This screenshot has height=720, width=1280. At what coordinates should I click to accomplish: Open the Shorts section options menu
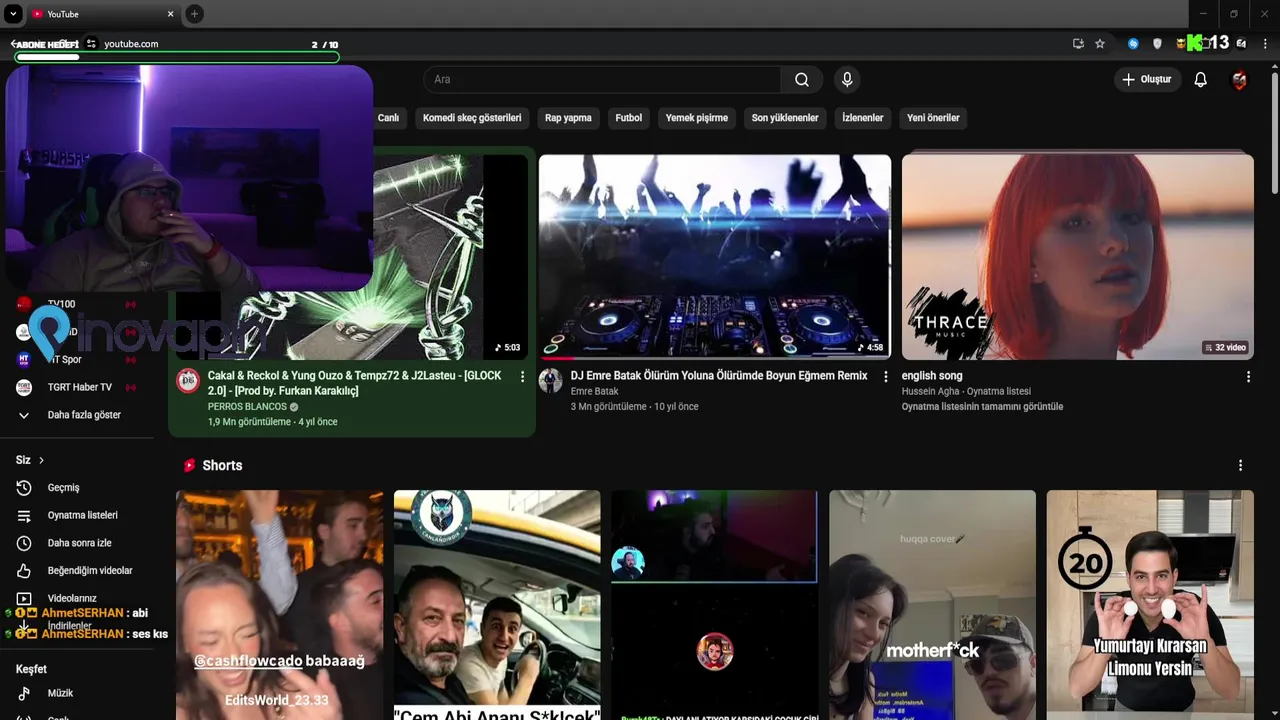(1240, 466)
